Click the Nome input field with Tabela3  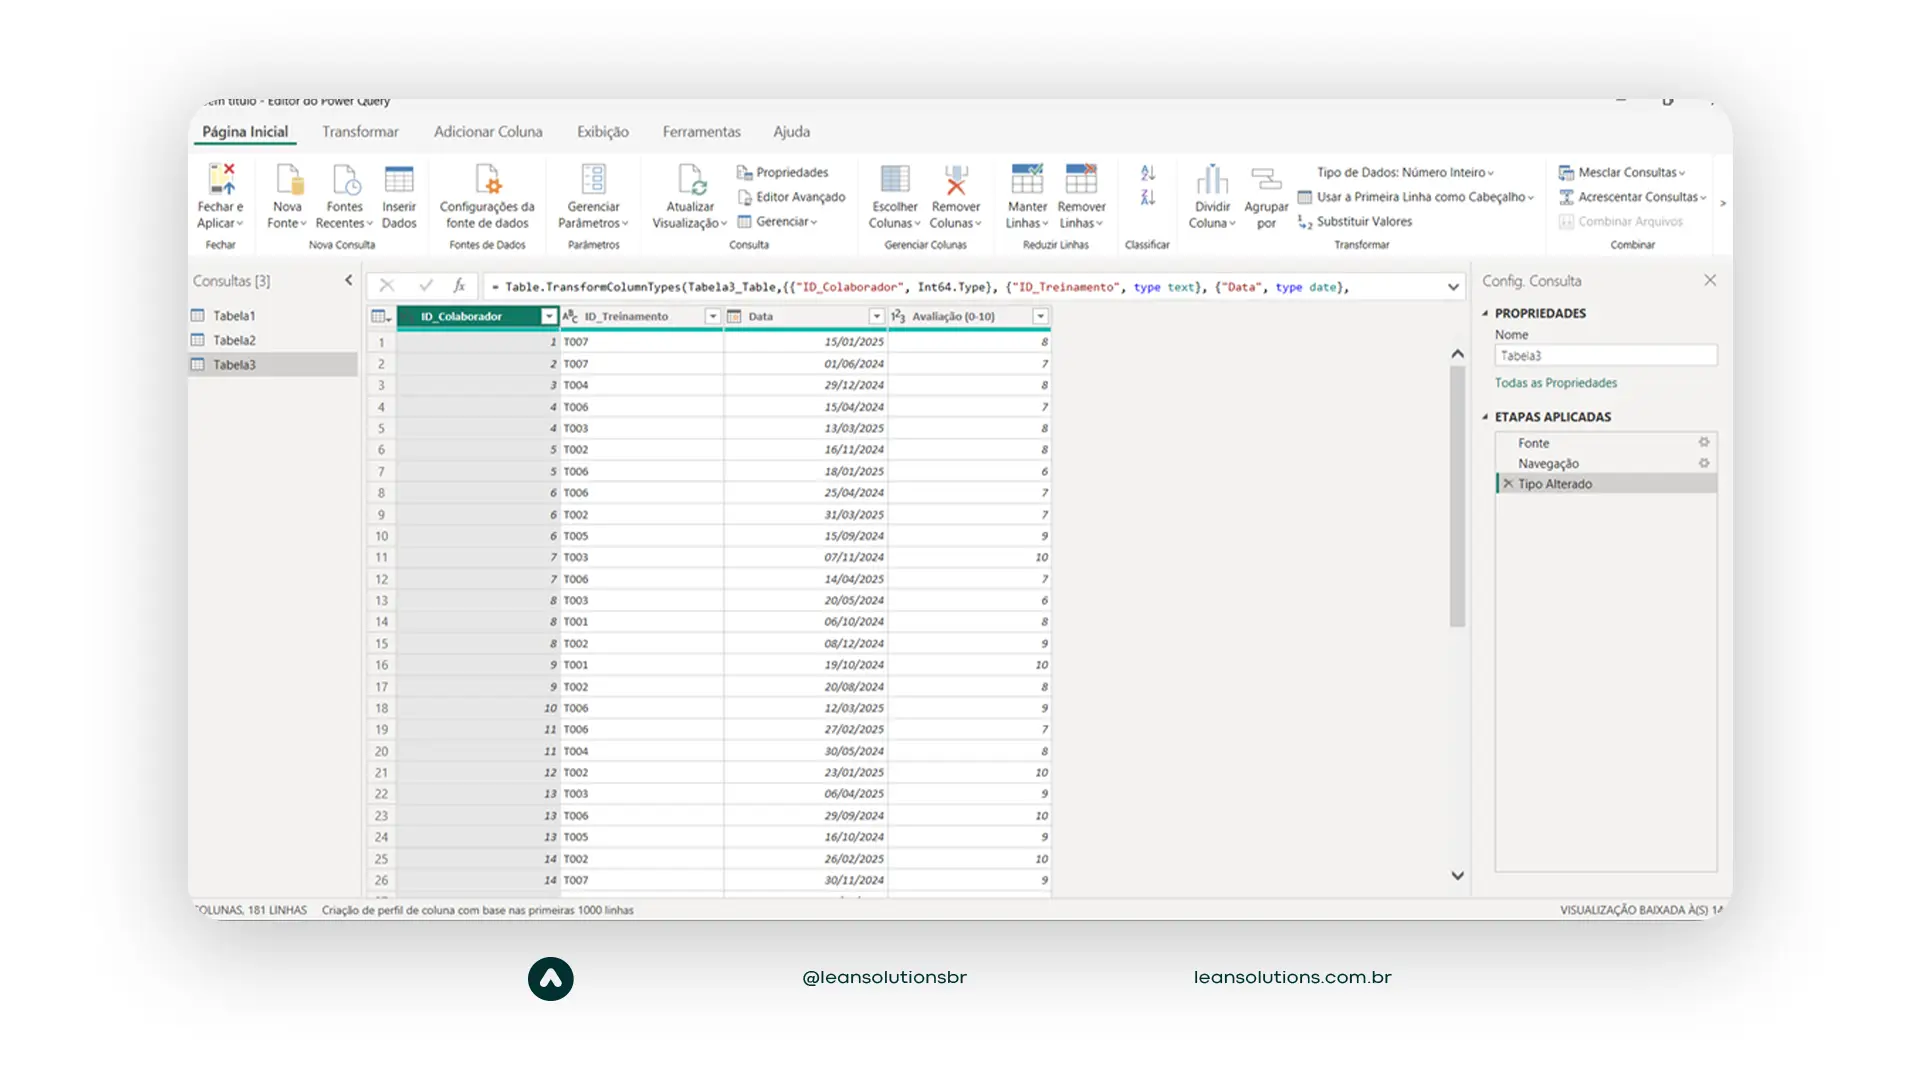click(x=1606, y=356)
